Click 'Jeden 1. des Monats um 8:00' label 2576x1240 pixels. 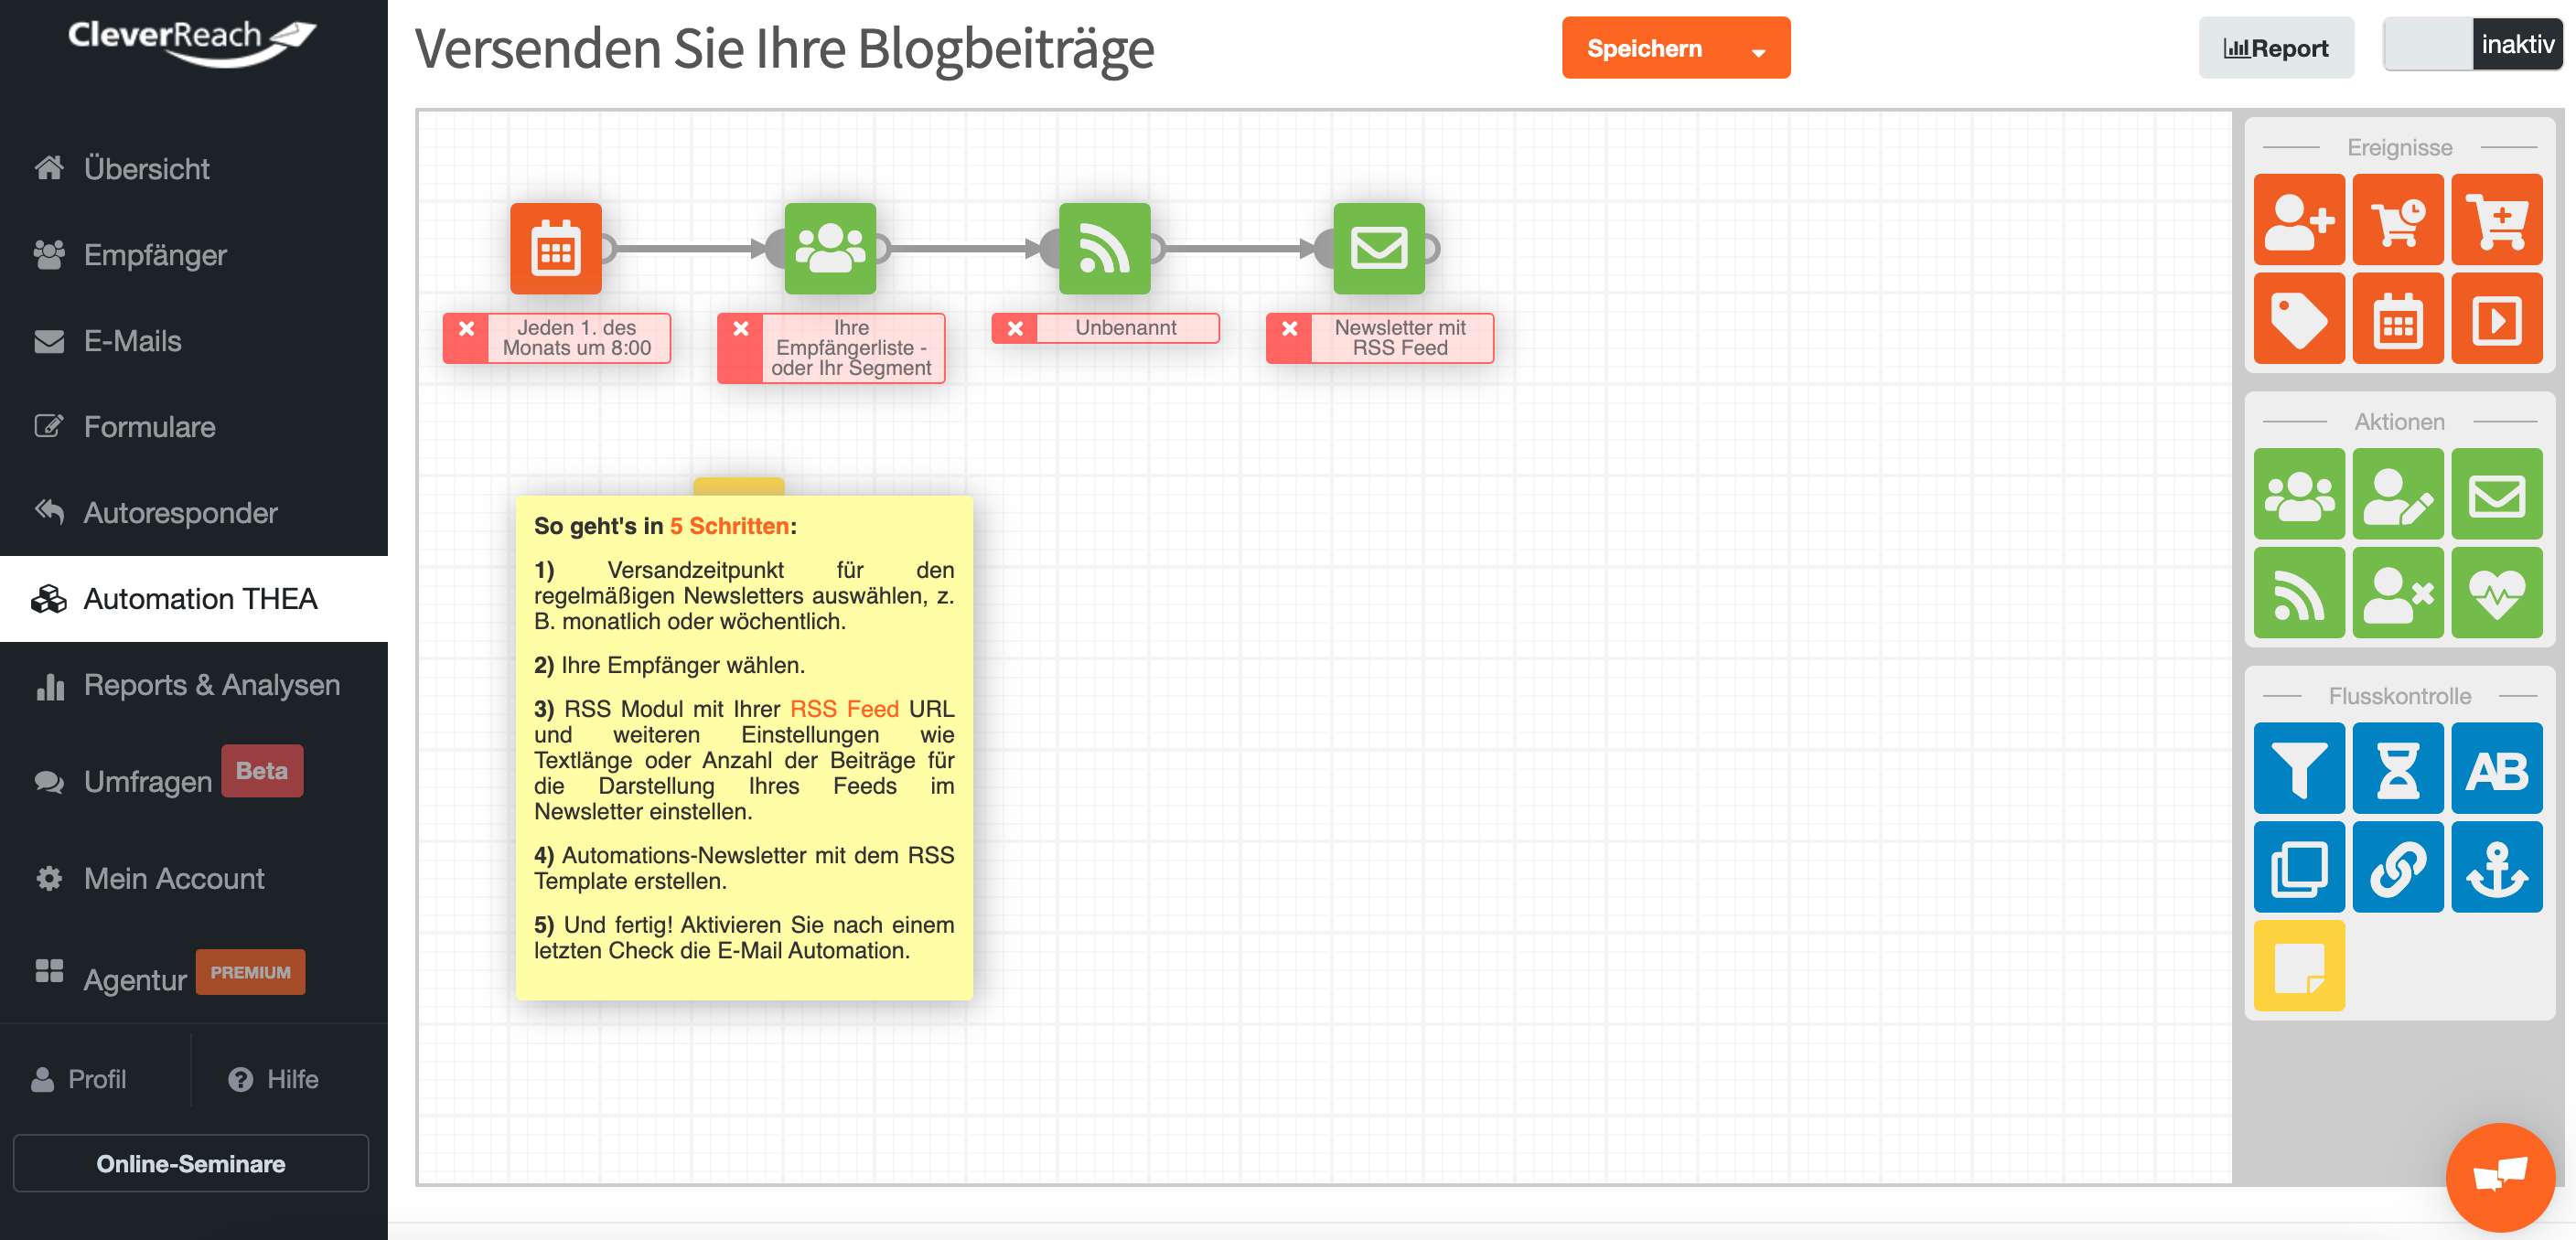coord(577,338)
